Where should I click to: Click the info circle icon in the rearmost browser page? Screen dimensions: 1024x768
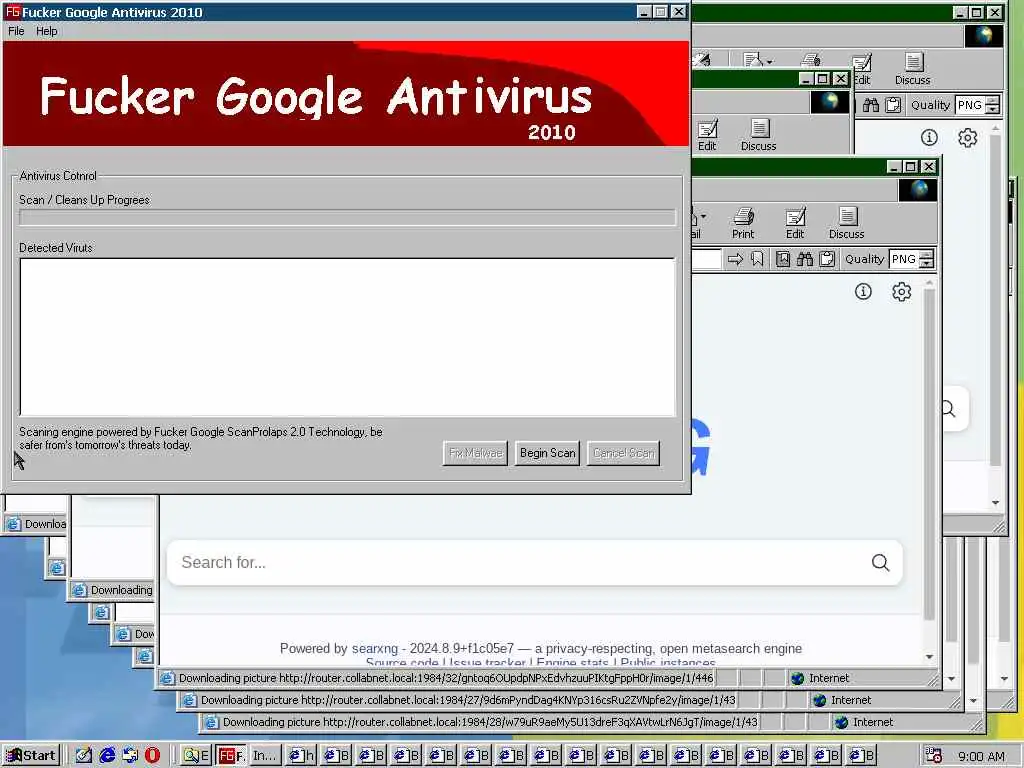click(929, 138)
